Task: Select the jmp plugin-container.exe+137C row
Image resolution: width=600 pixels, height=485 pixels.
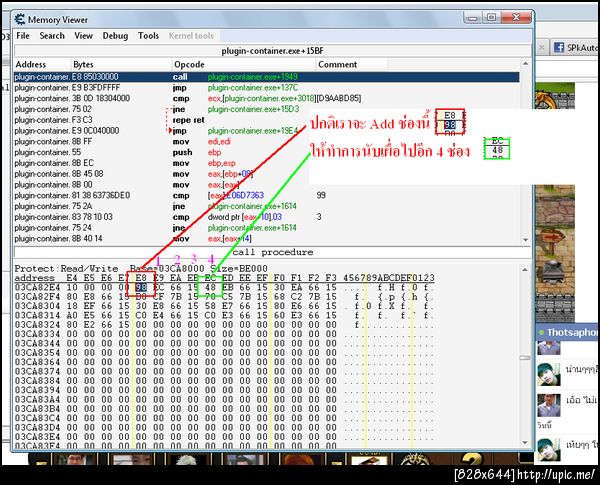Action: pos(267,88)
